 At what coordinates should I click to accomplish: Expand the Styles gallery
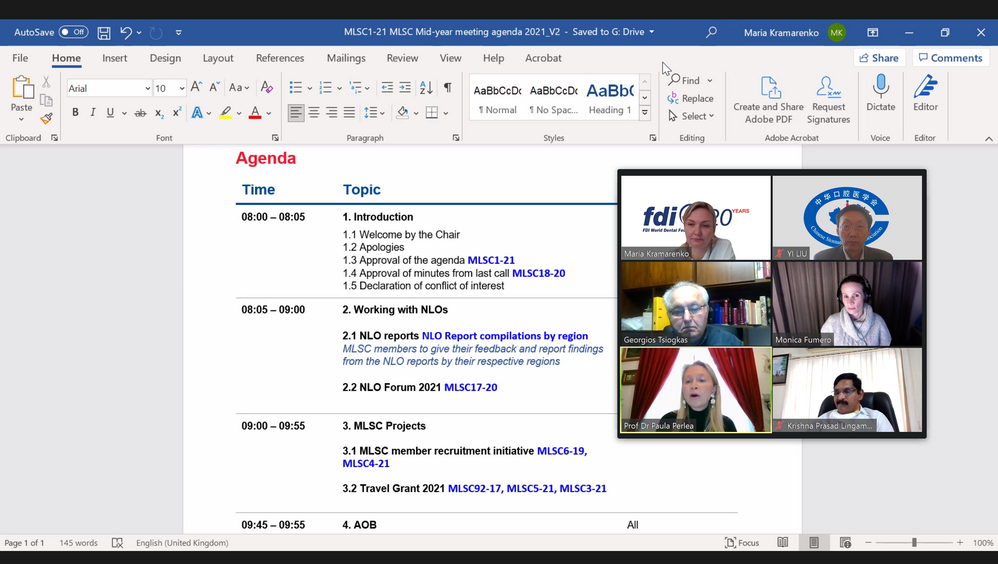pos(644,113)
